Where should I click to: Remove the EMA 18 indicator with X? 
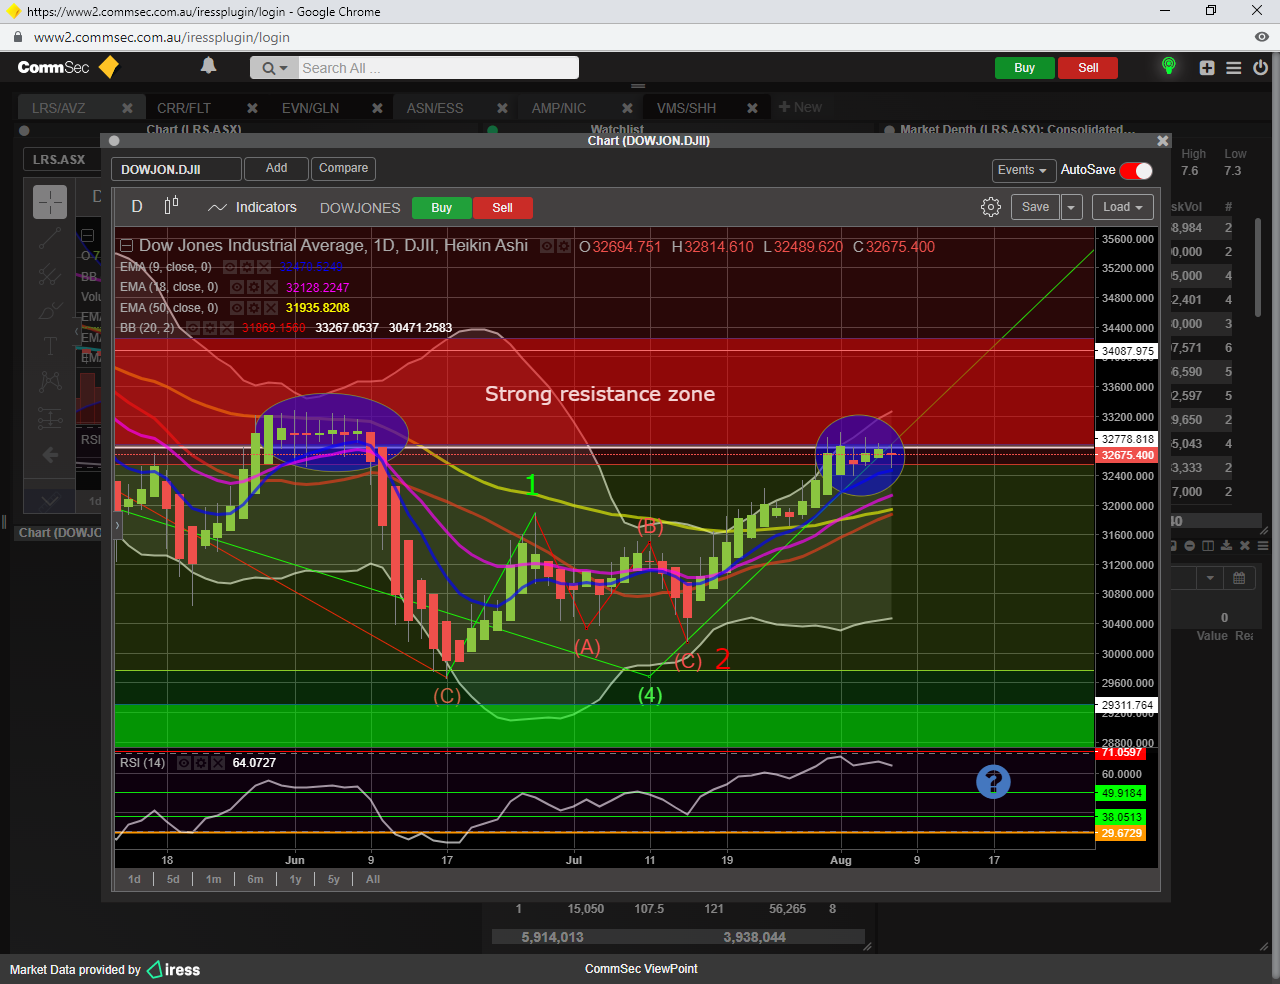tap(270, 287)
